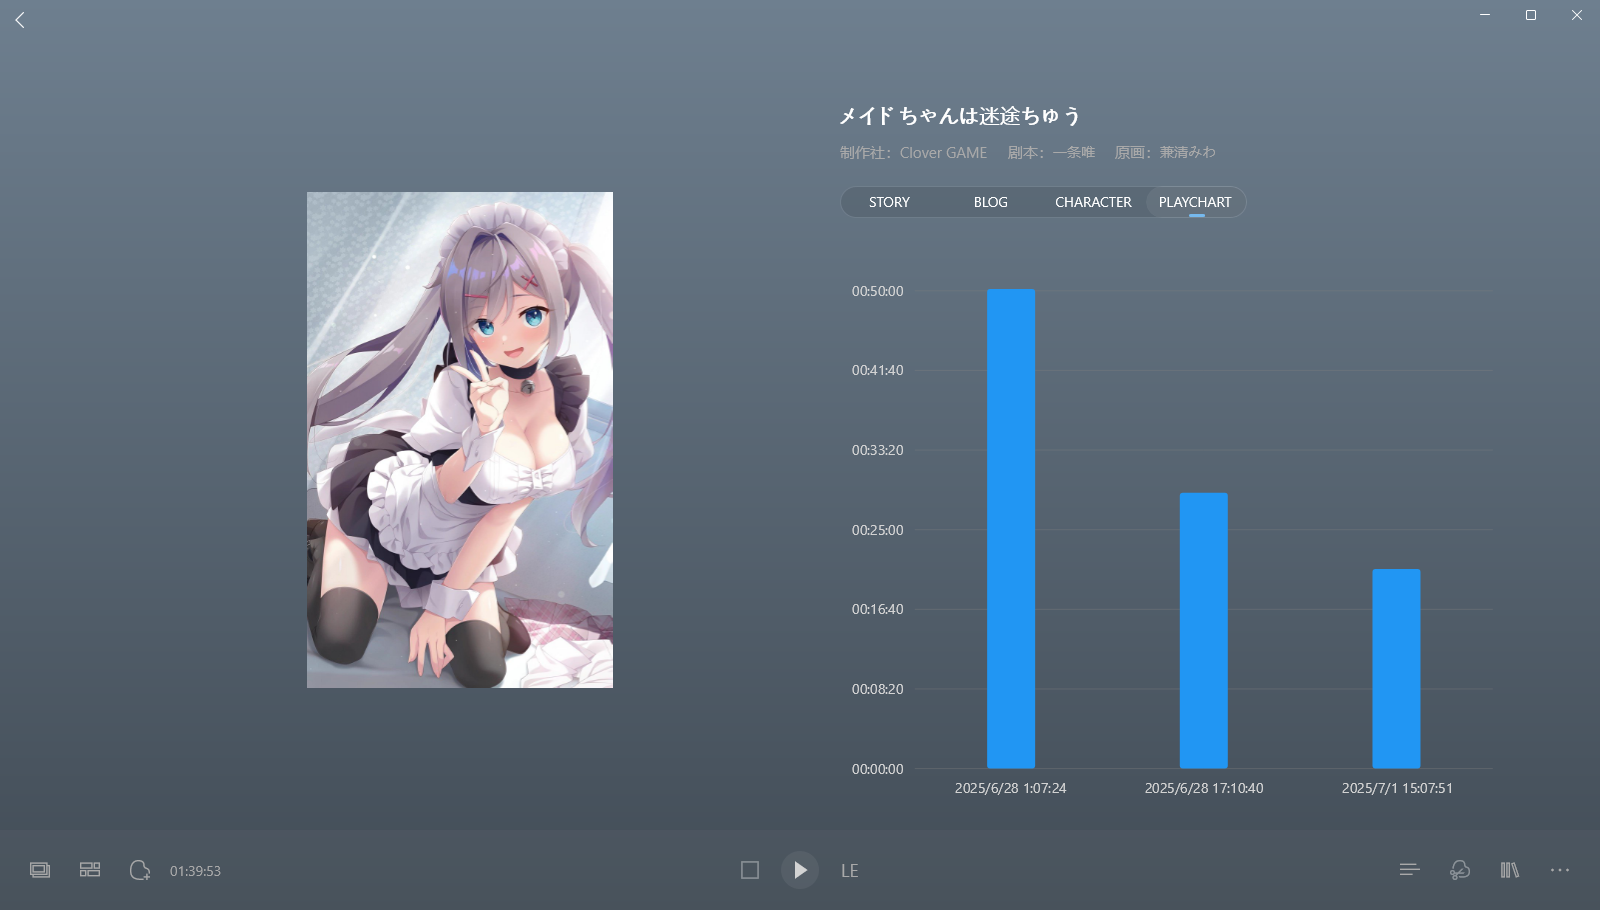Screen dimensions: 1600x910
Task: Click the bar for 2025/6/28 17:10:40
Action: 1203,630
